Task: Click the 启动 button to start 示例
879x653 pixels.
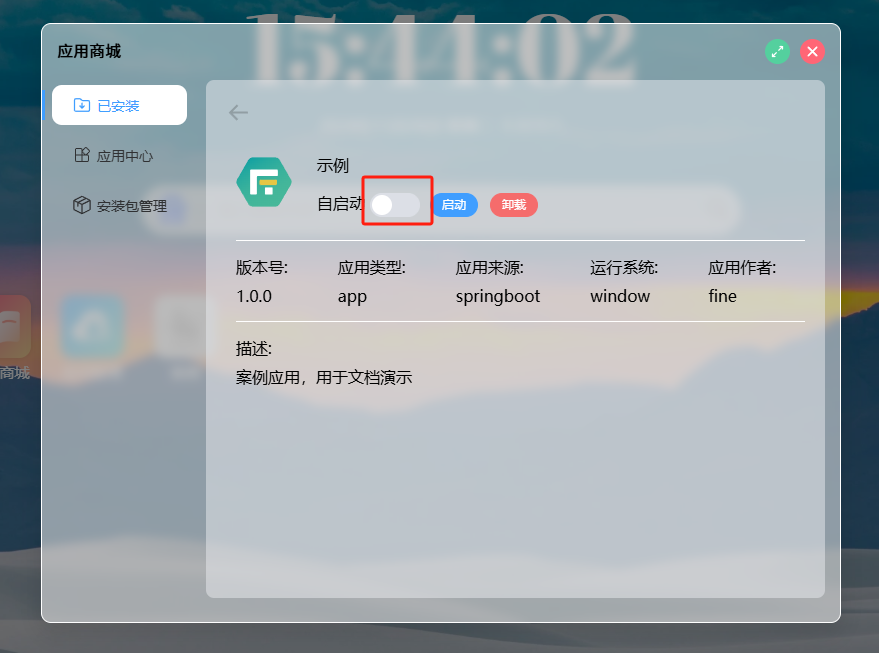Action: (455, 204)
